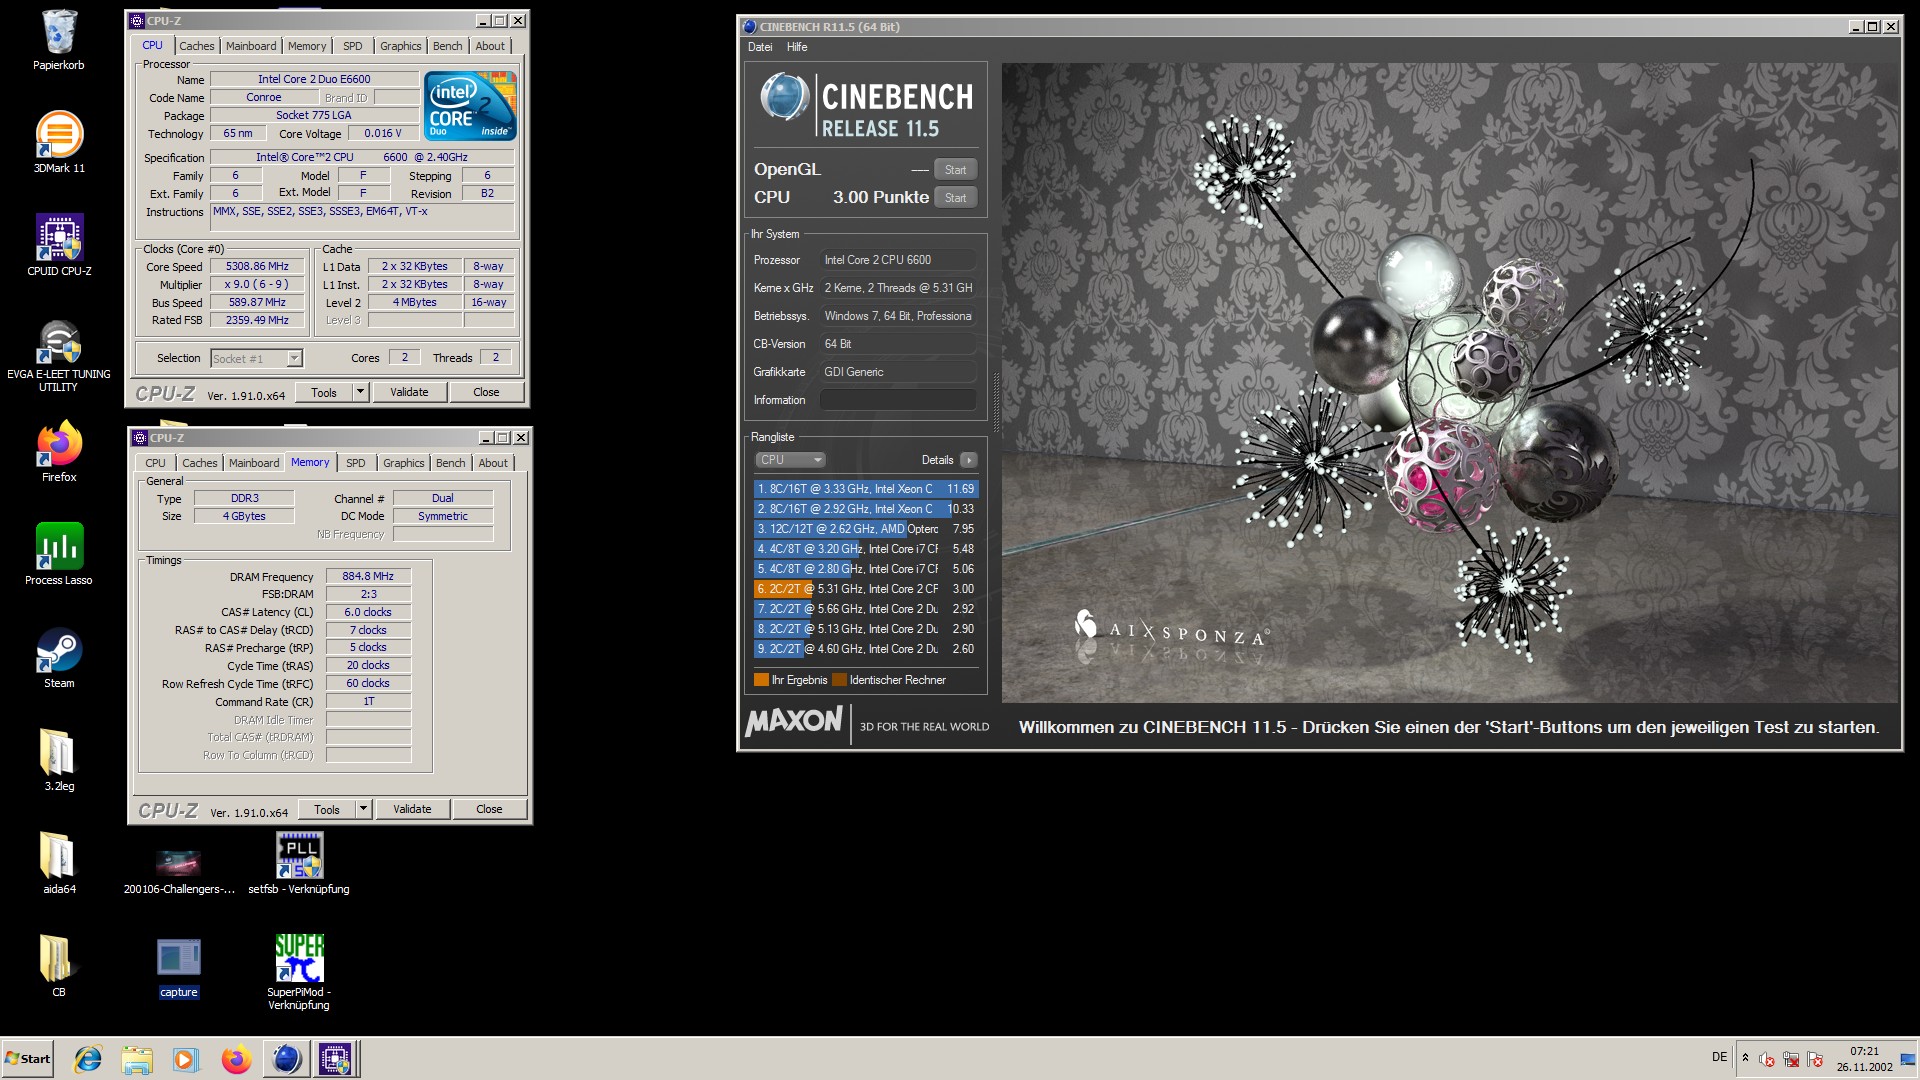
Task: Launch Steam desktop shortcut
Action: [x=59, y=657]
